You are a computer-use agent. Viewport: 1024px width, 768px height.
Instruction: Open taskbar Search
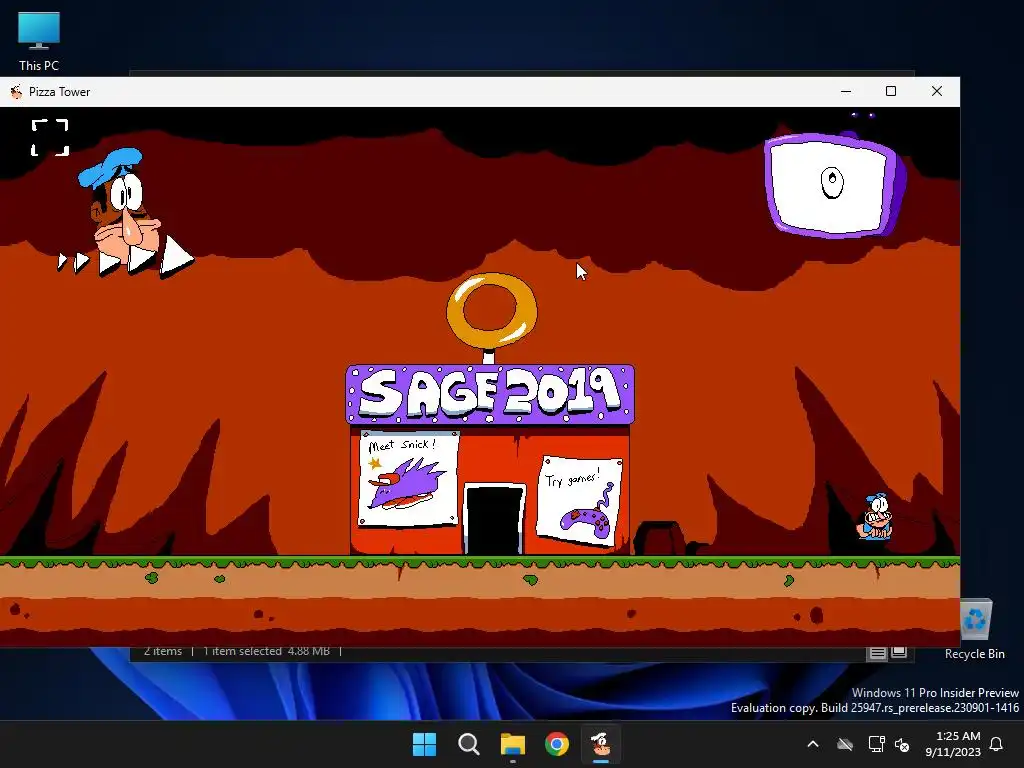pos(468,744)
